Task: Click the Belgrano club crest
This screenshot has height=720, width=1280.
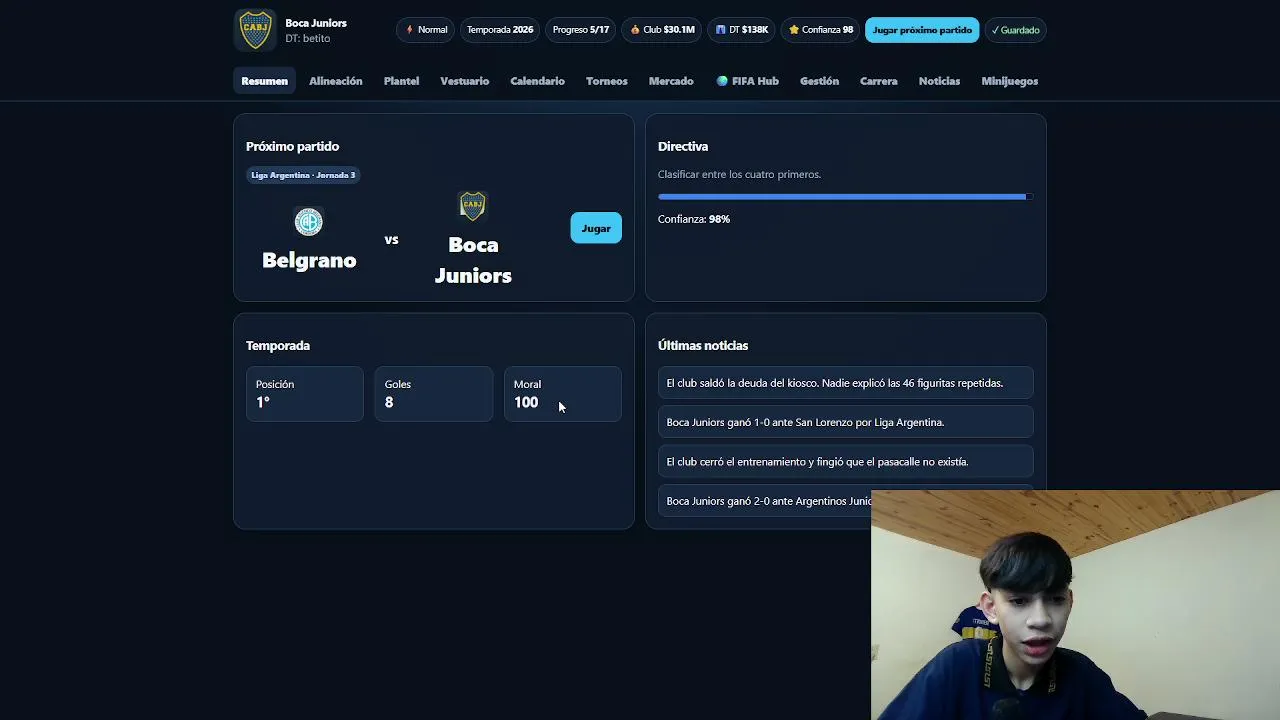Action: pyautogui.click(x=309, y=221)
